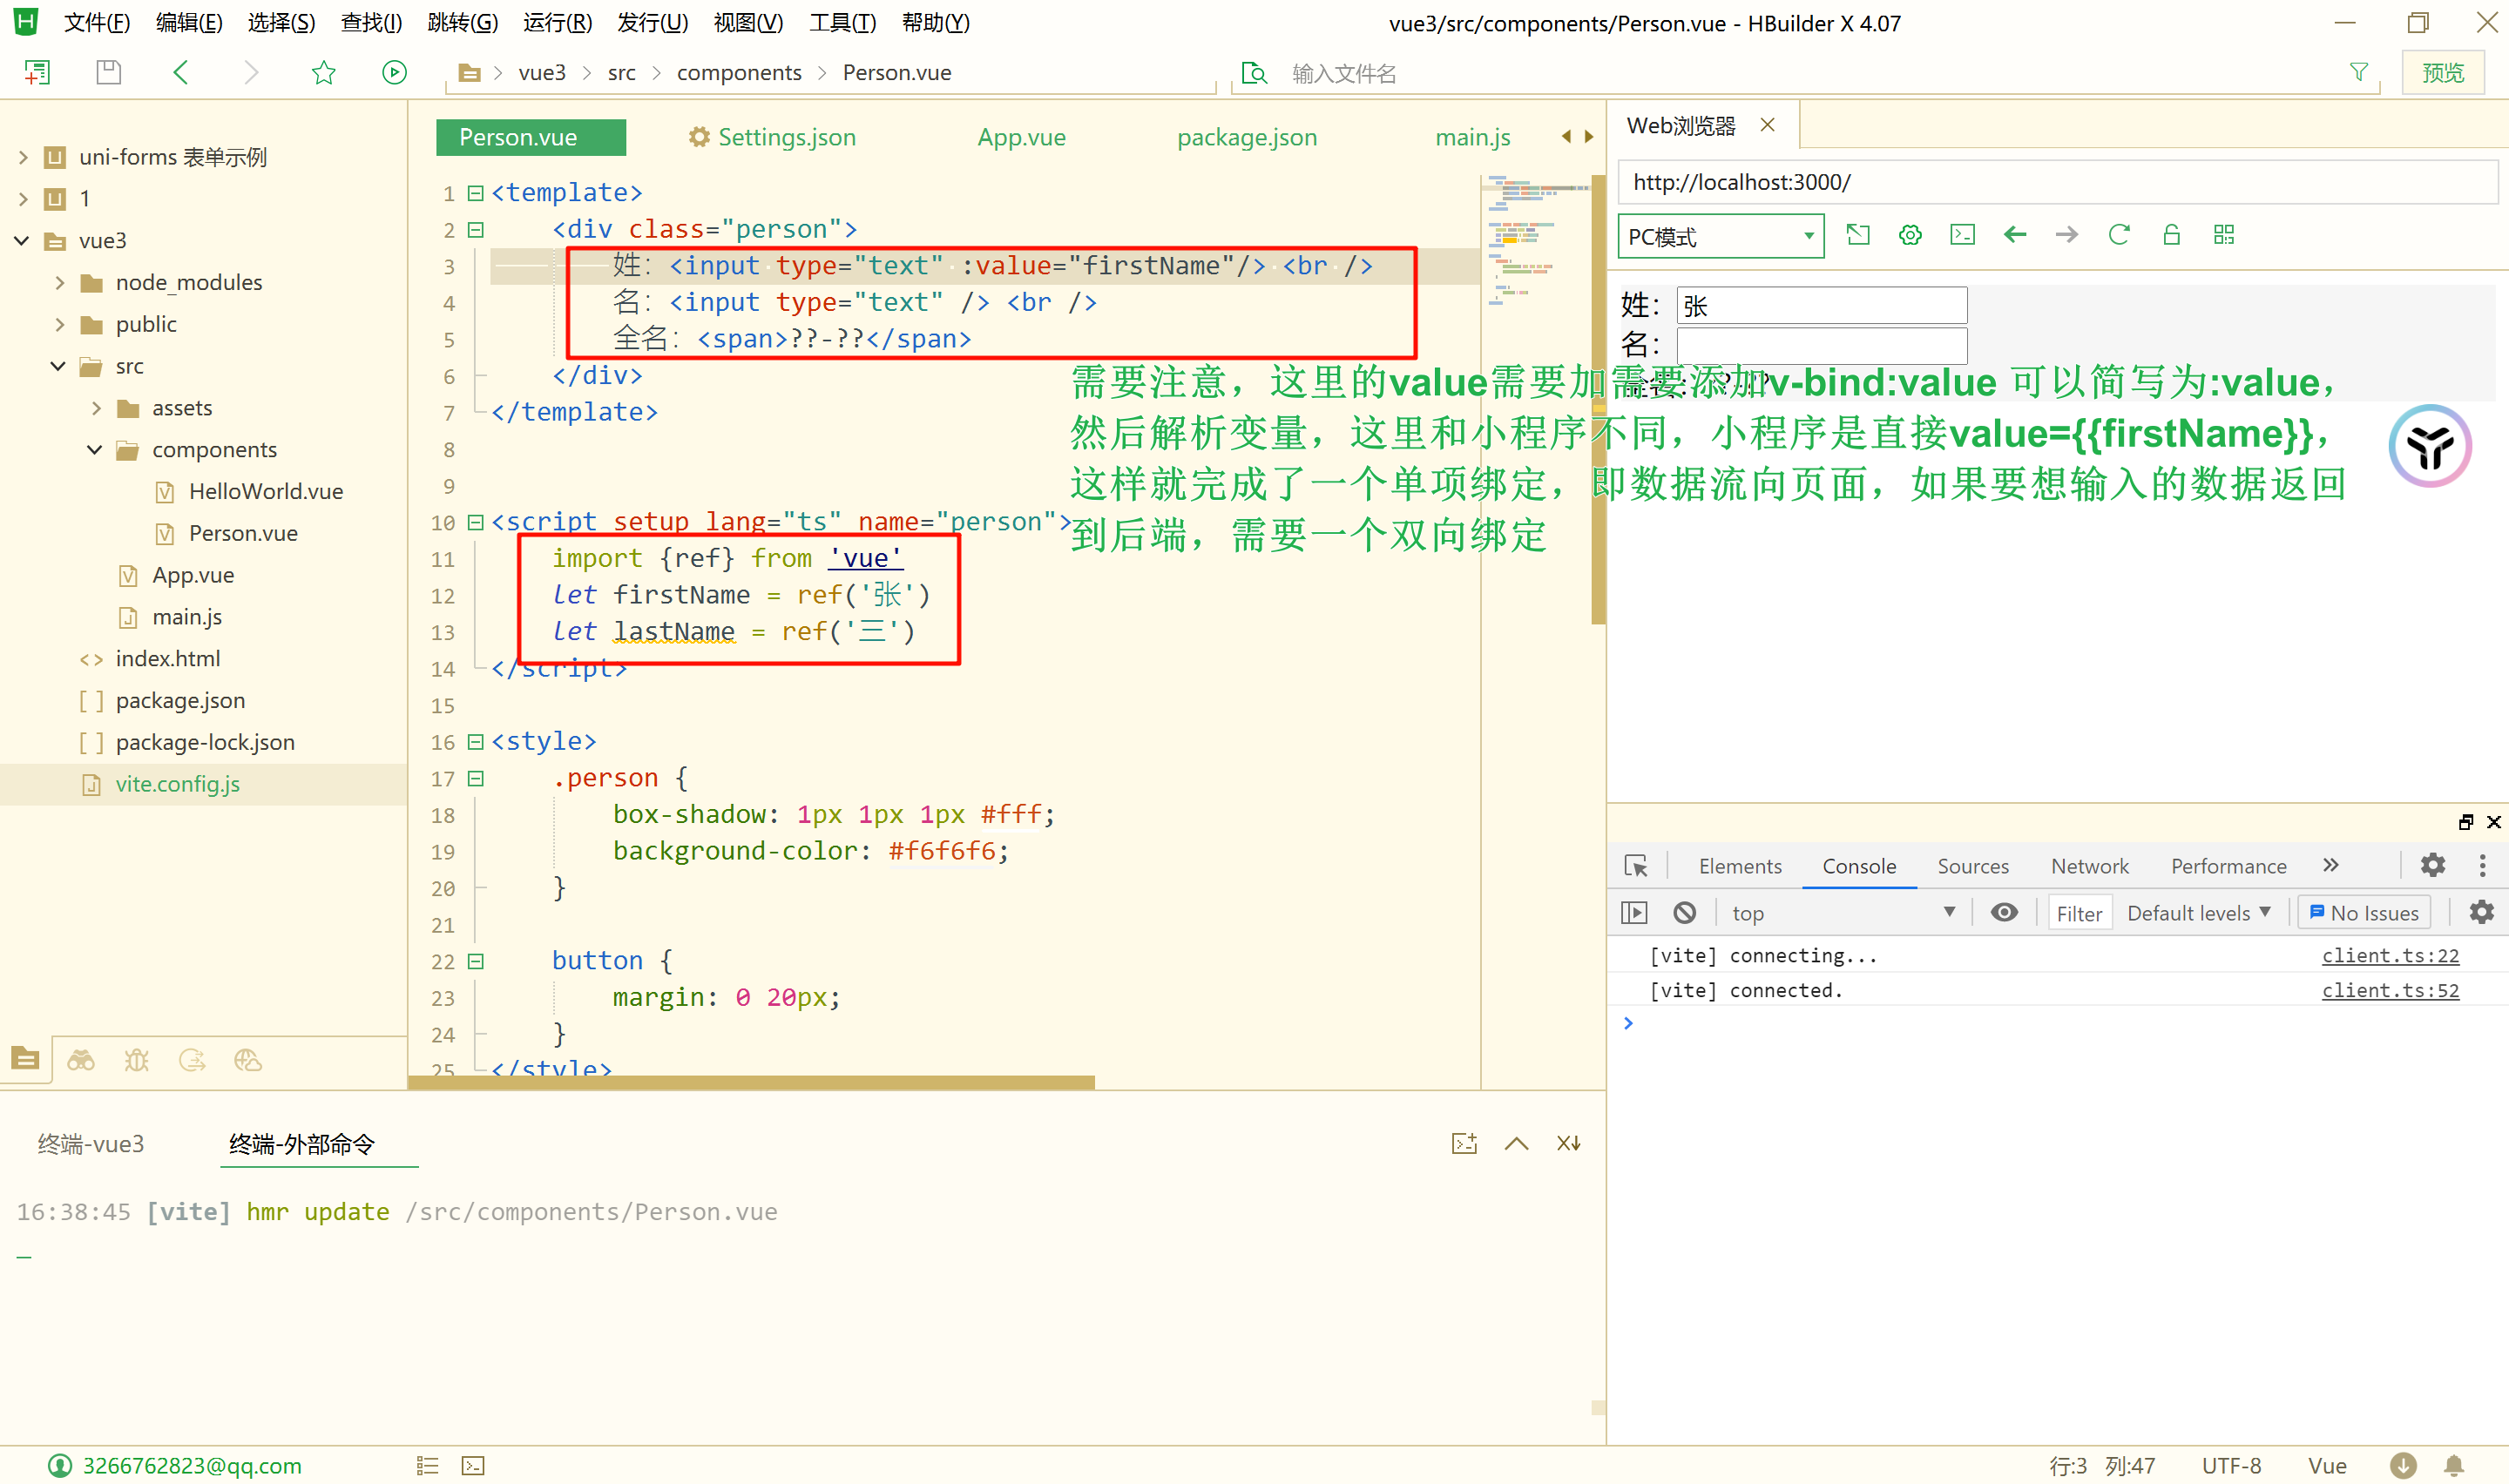Toggle the console sidebar panel button
Screen dimensions: 2509x1484
(x=1633, y=912)
